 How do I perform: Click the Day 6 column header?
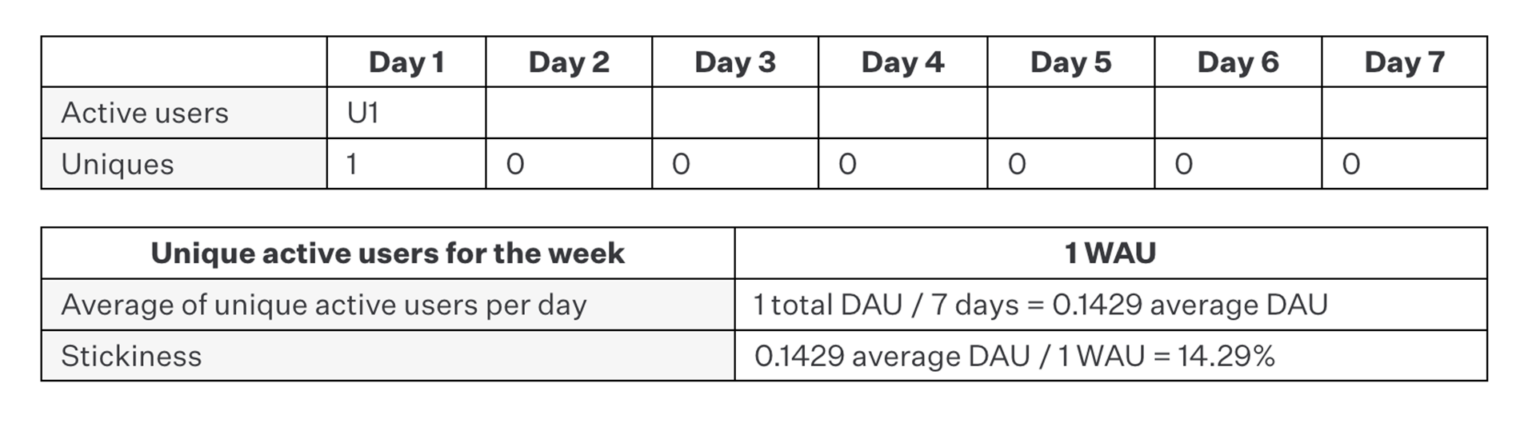(x=1237, y=63)
